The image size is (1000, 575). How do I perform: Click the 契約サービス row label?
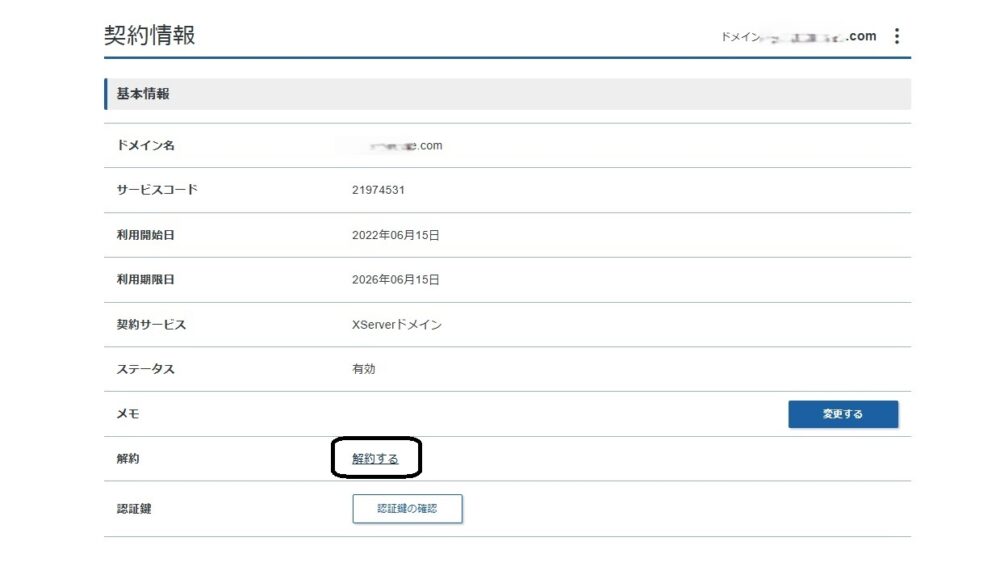point(151,325)
